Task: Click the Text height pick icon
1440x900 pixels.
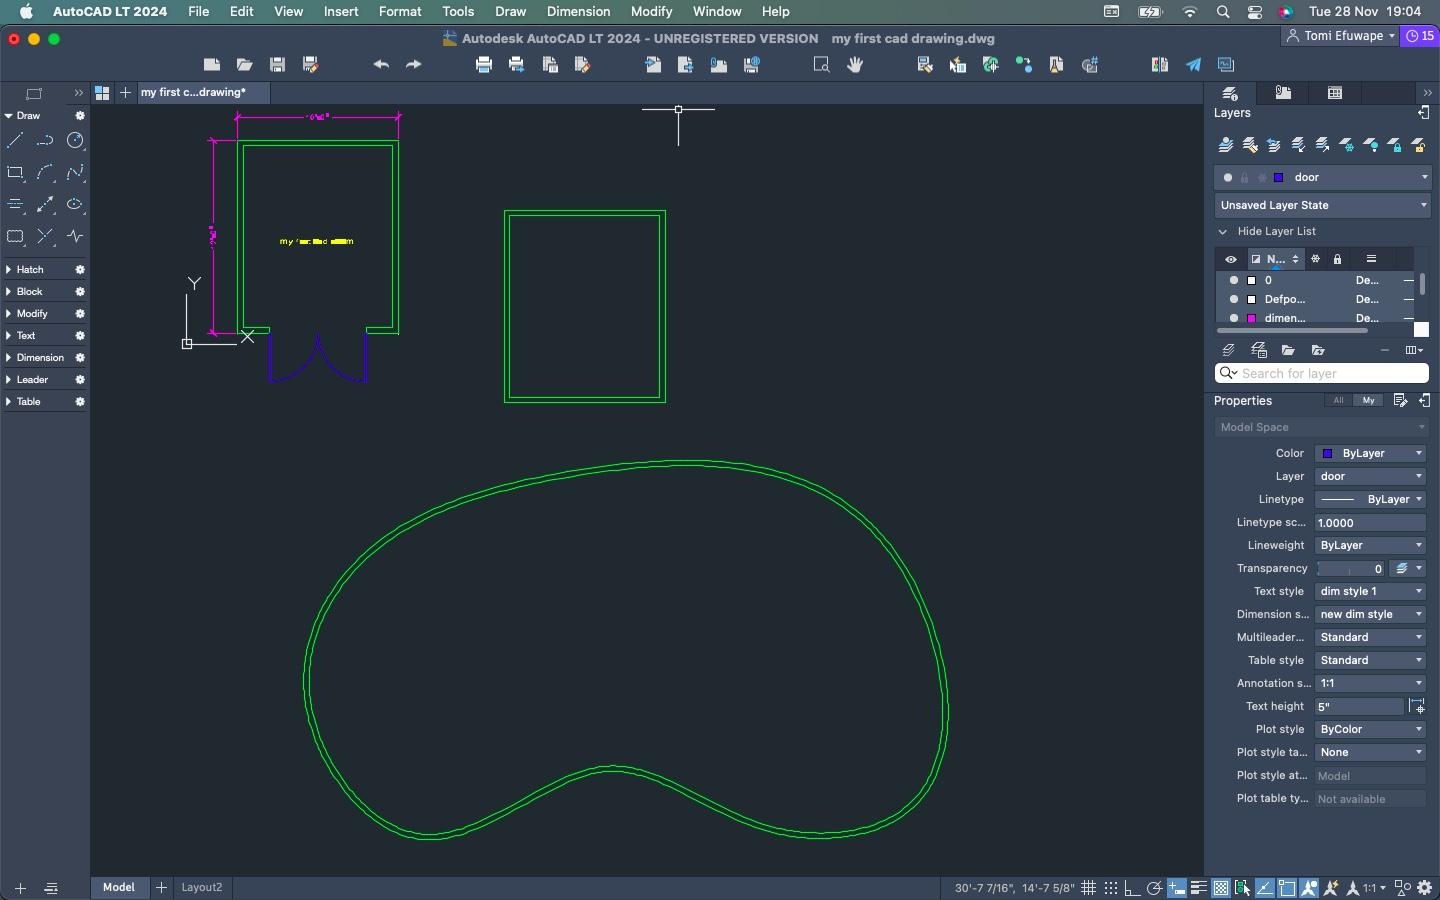Action: (1417, 707)
